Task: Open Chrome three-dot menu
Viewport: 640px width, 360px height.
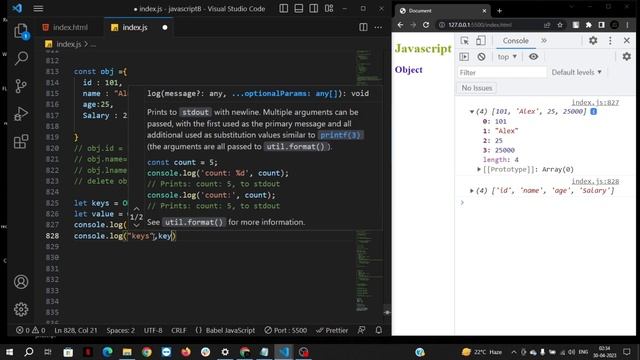Action: click(627, 25)
